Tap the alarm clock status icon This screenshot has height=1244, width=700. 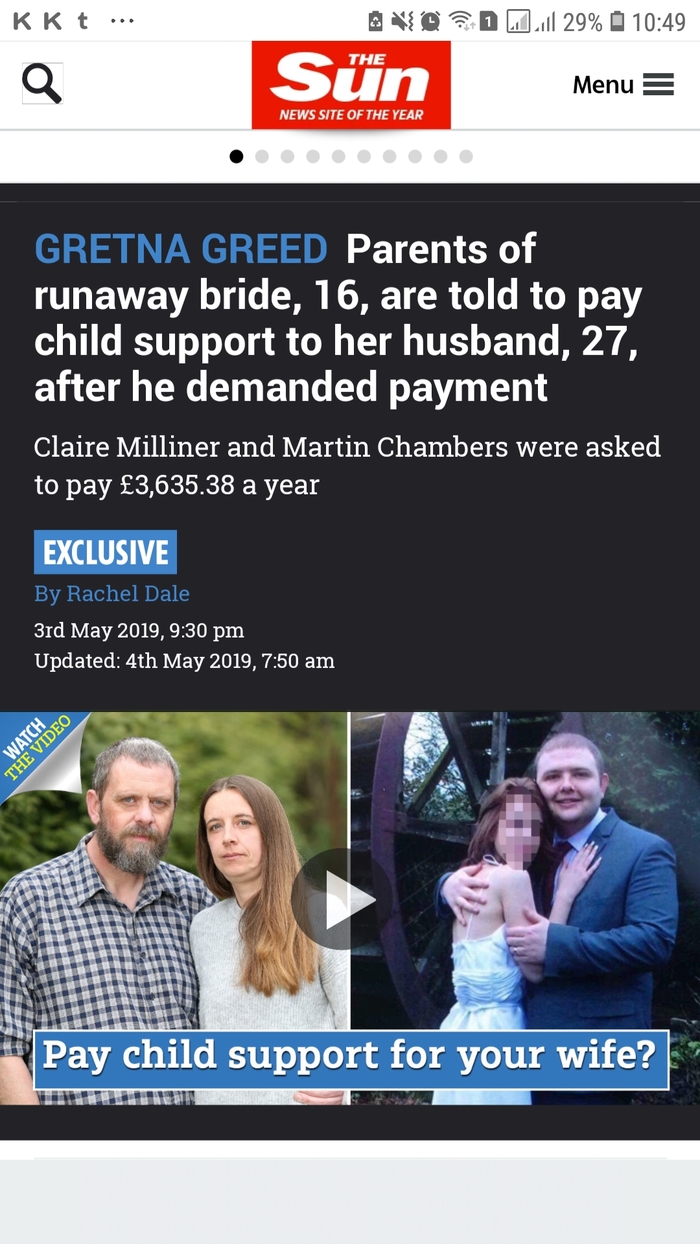[432, 21]
